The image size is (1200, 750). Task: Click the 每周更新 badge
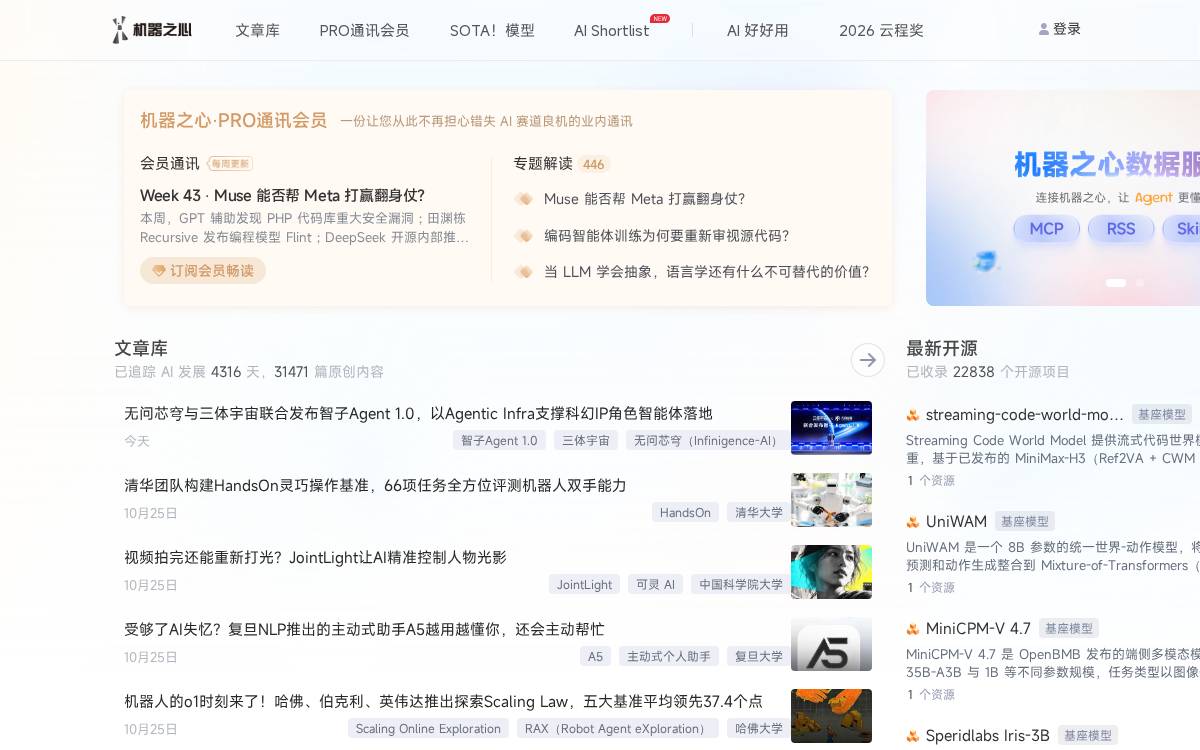pos(230,164)
